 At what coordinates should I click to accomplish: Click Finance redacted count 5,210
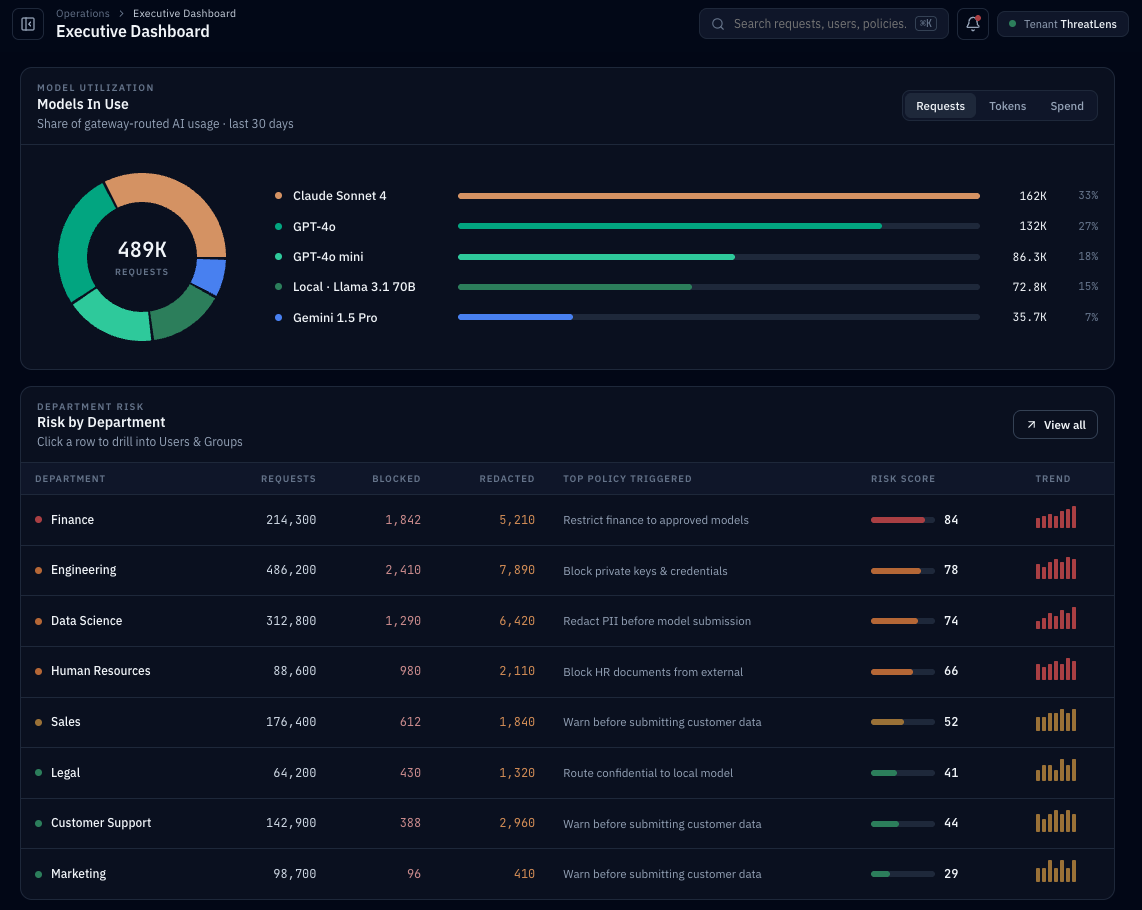pos(517,519)
